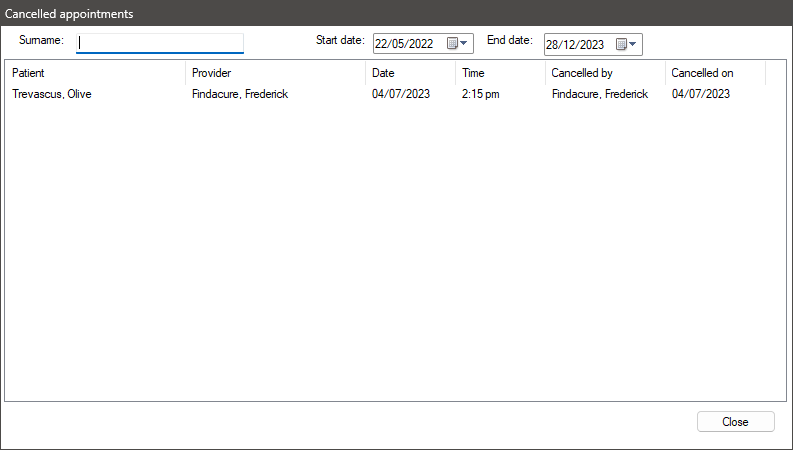Click the appointment Date cell 04/07/2023
The image size is (793, 450).
pyautogui.click(x=401, y=94)
